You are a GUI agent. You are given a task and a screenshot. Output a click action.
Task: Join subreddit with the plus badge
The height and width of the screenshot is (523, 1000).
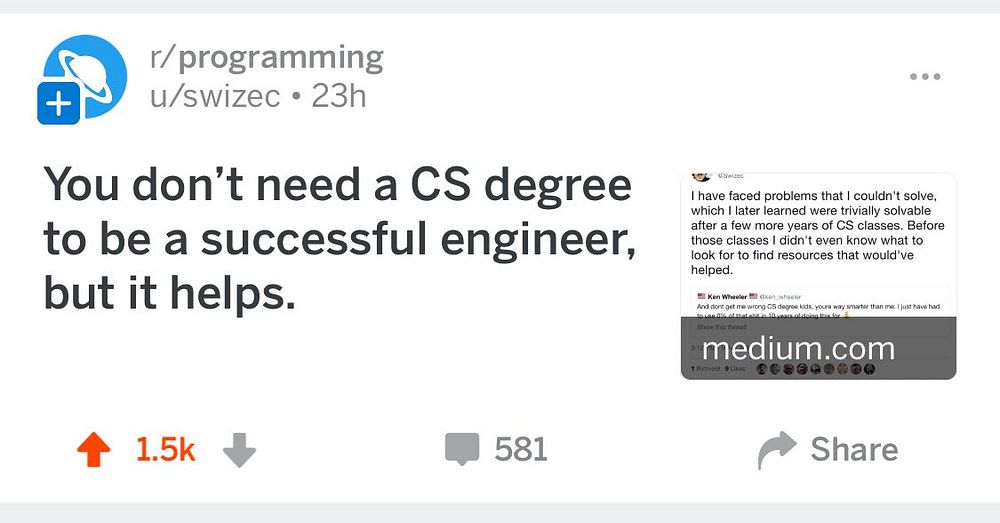coord(60,105)
